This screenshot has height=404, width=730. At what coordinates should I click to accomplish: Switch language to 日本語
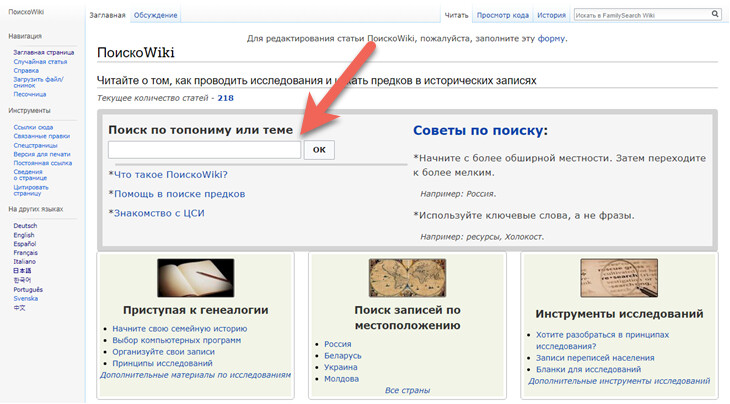point(22,270)
